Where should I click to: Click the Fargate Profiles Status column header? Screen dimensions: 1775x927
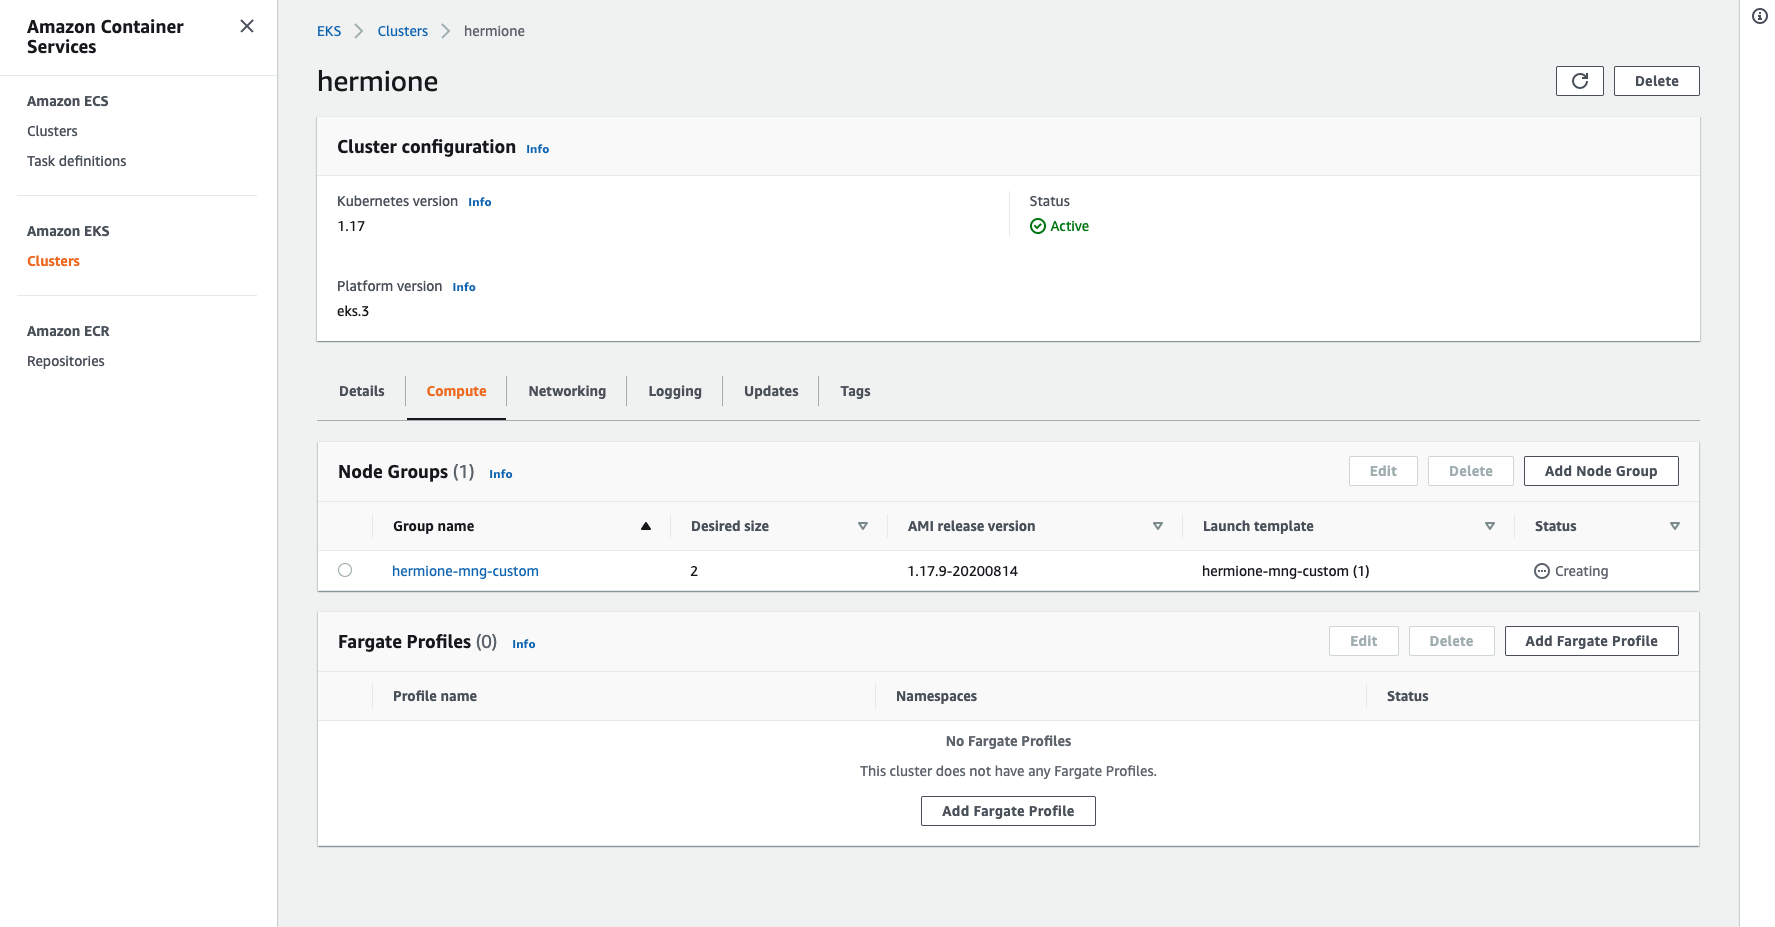(1407, 696)
